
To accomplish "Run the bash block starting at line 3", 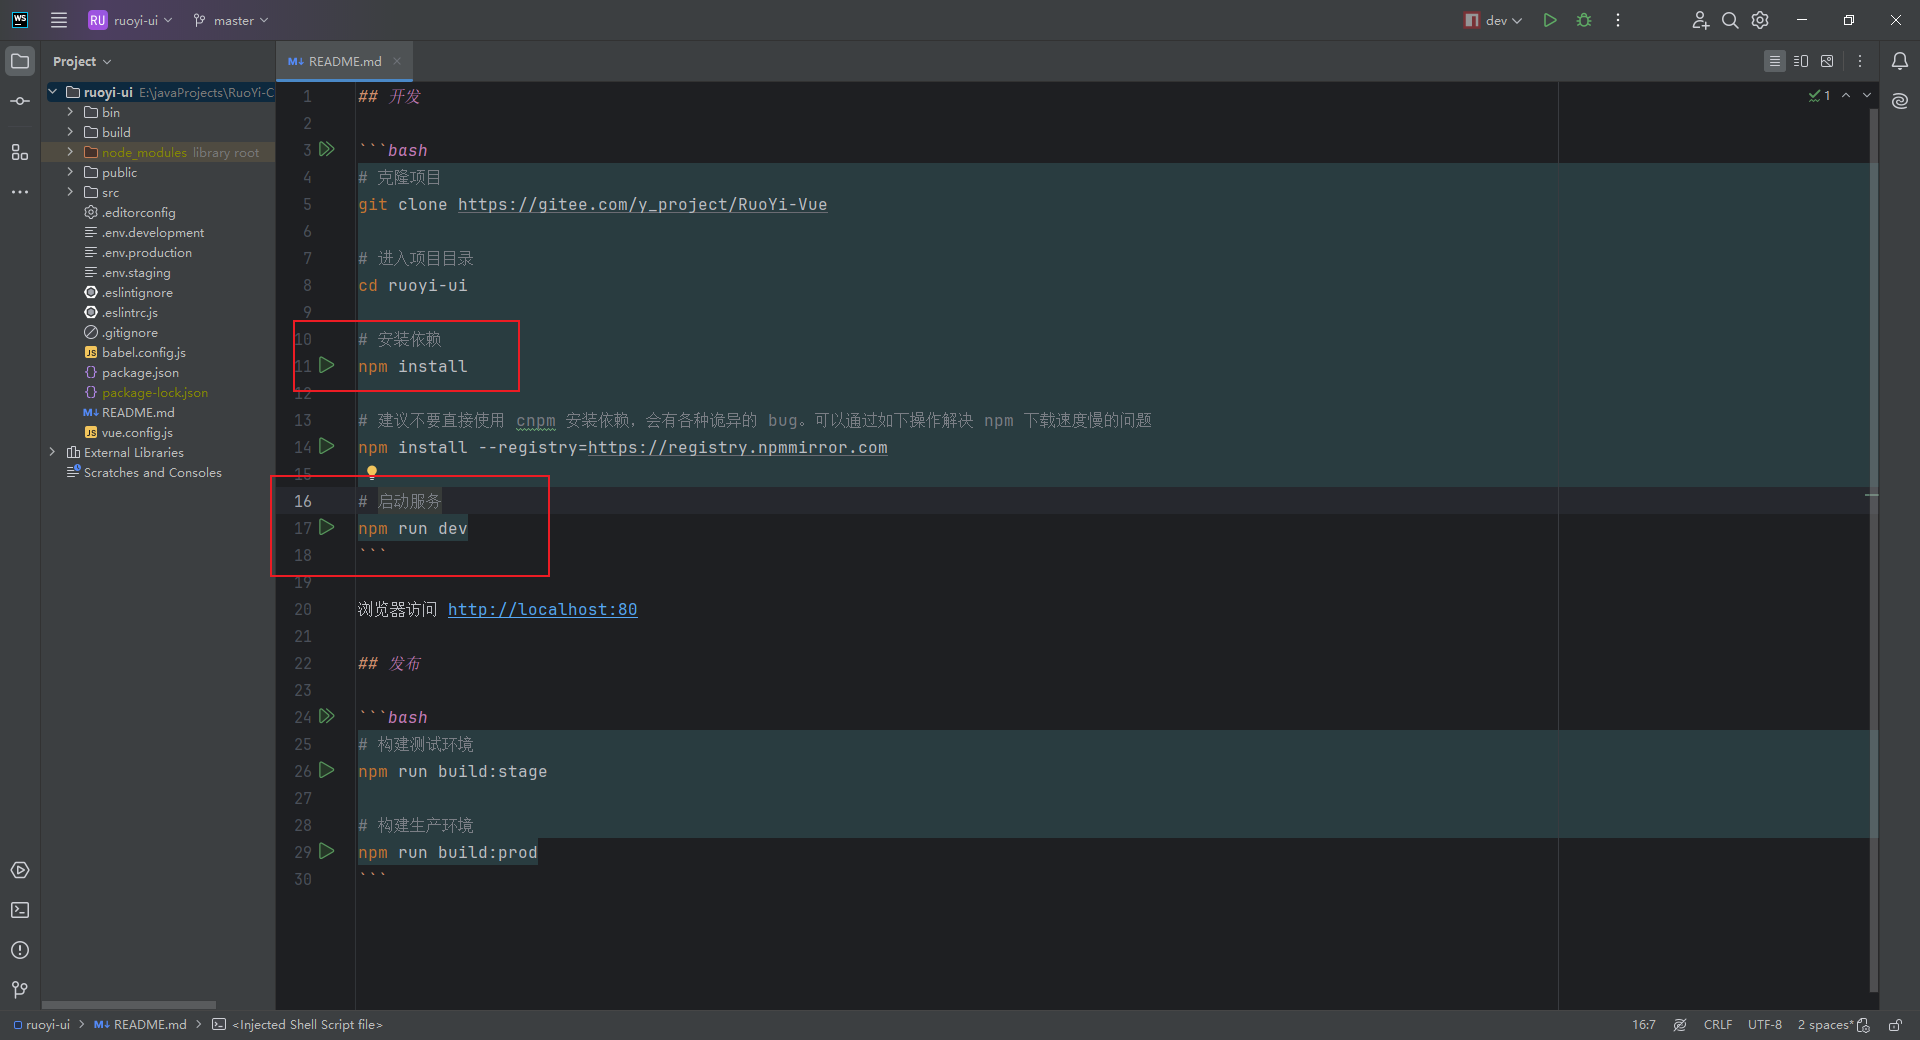I will [x=327, y=149].
